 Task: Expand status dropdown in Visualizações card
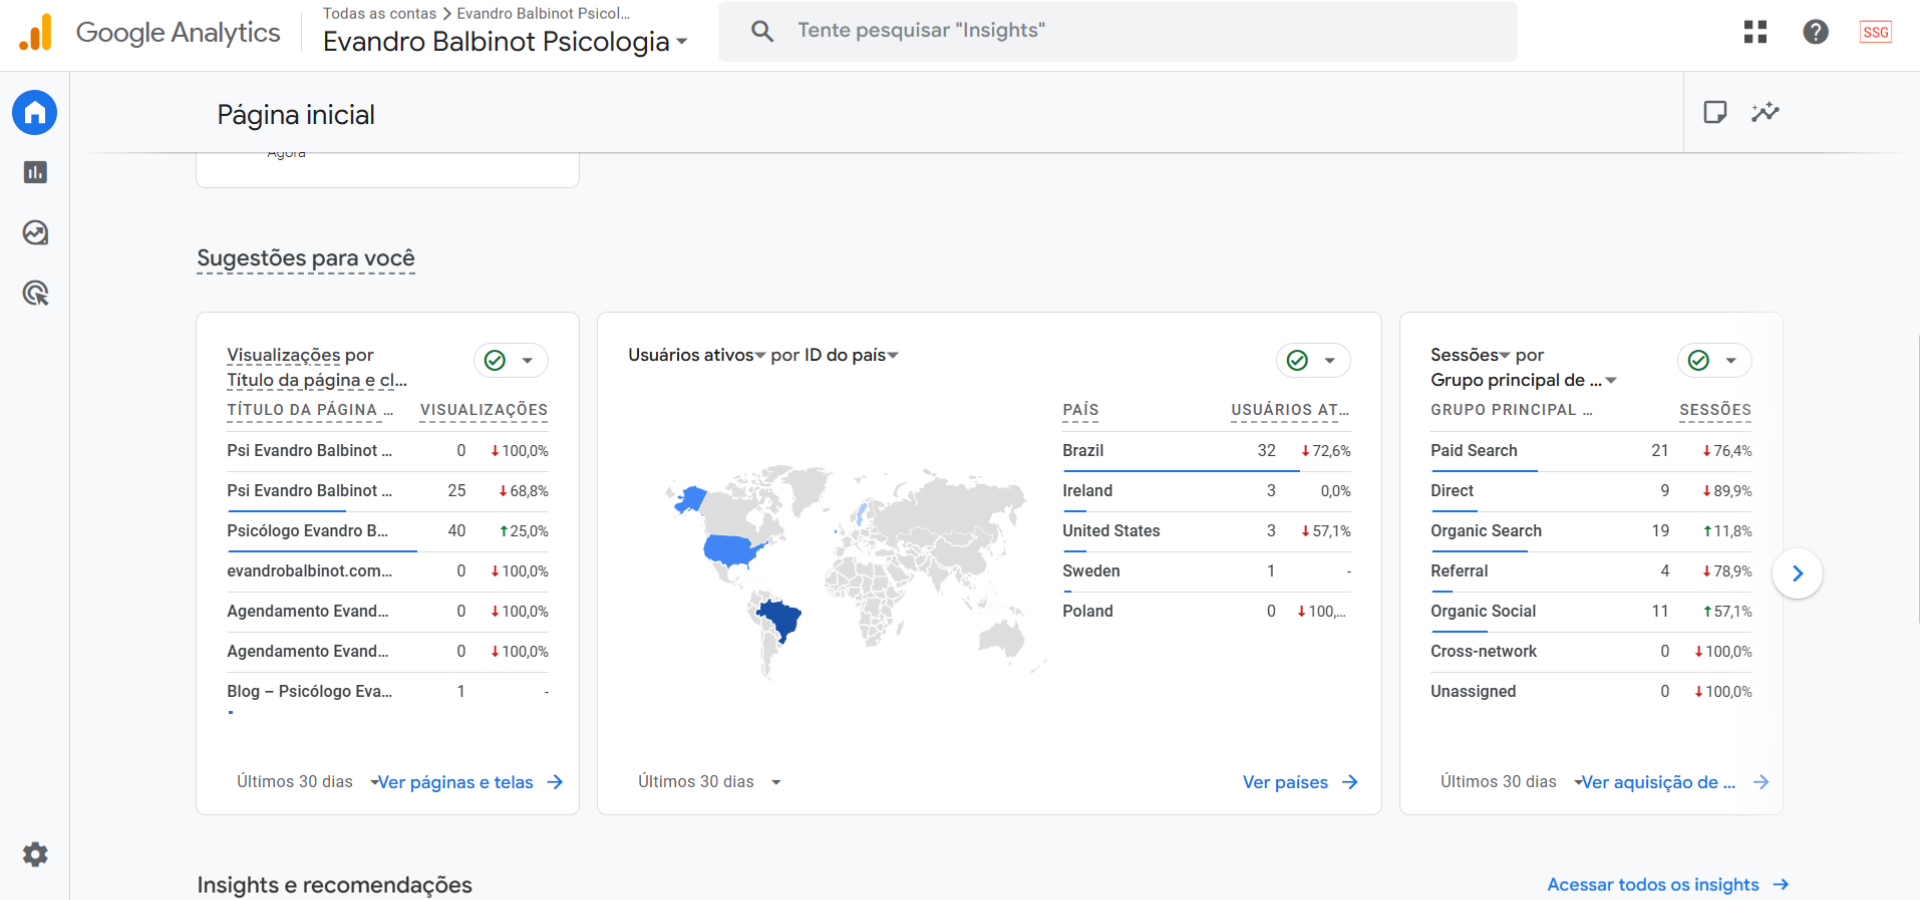click(x=527, y=360)
